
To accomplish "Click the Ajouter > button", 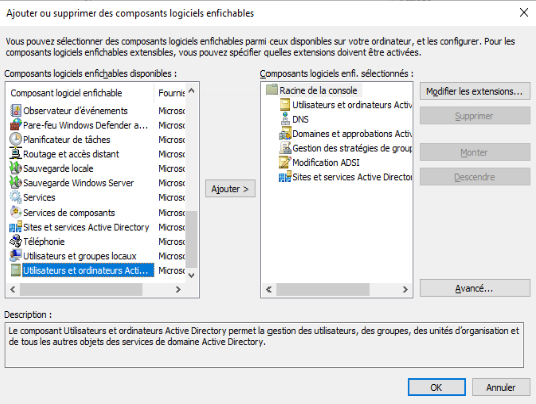I will 230,189.
